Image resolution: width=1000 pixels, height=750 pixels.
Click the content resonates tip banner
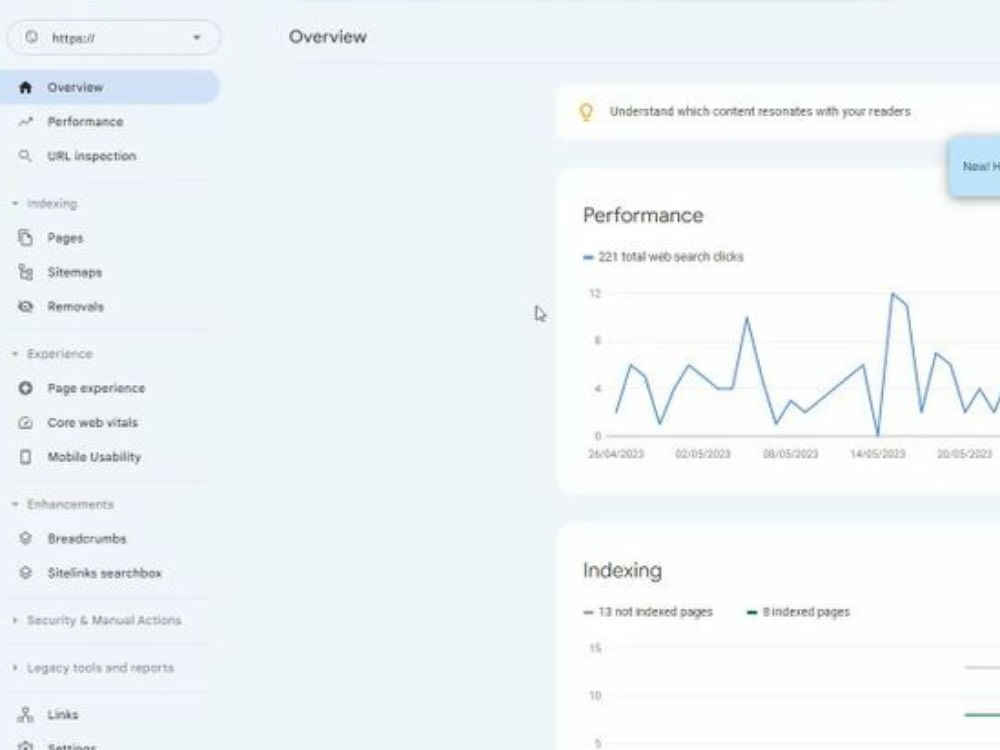tap(778, 112)
